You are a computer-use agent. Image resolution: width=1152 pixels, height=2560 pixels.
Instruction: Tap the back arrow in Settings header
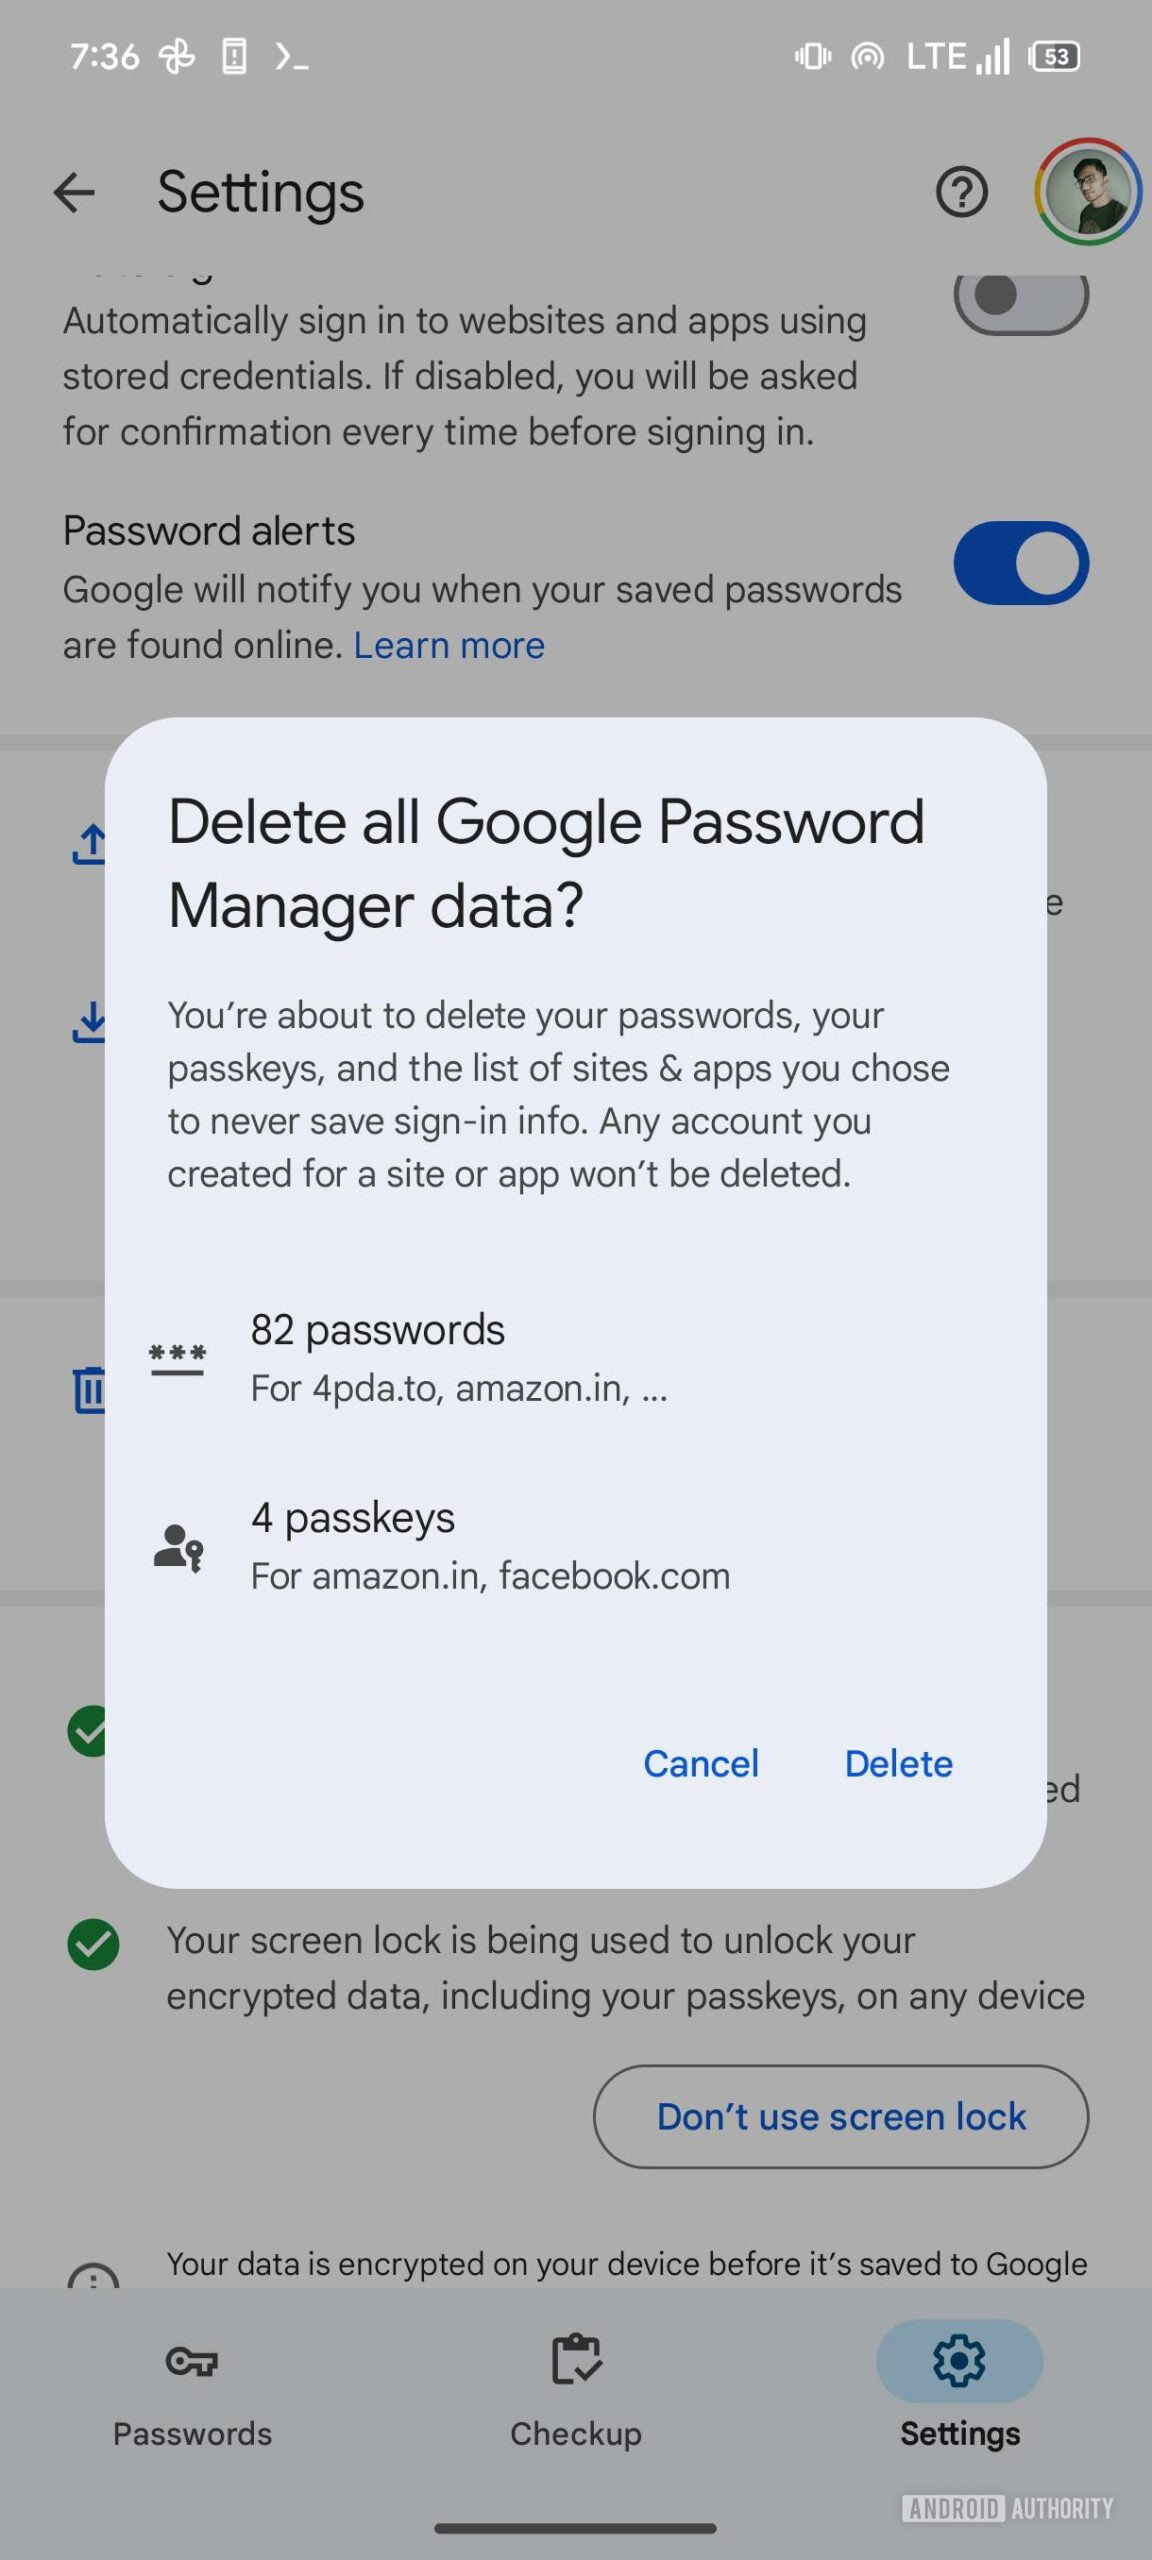(x=75, y=193)
